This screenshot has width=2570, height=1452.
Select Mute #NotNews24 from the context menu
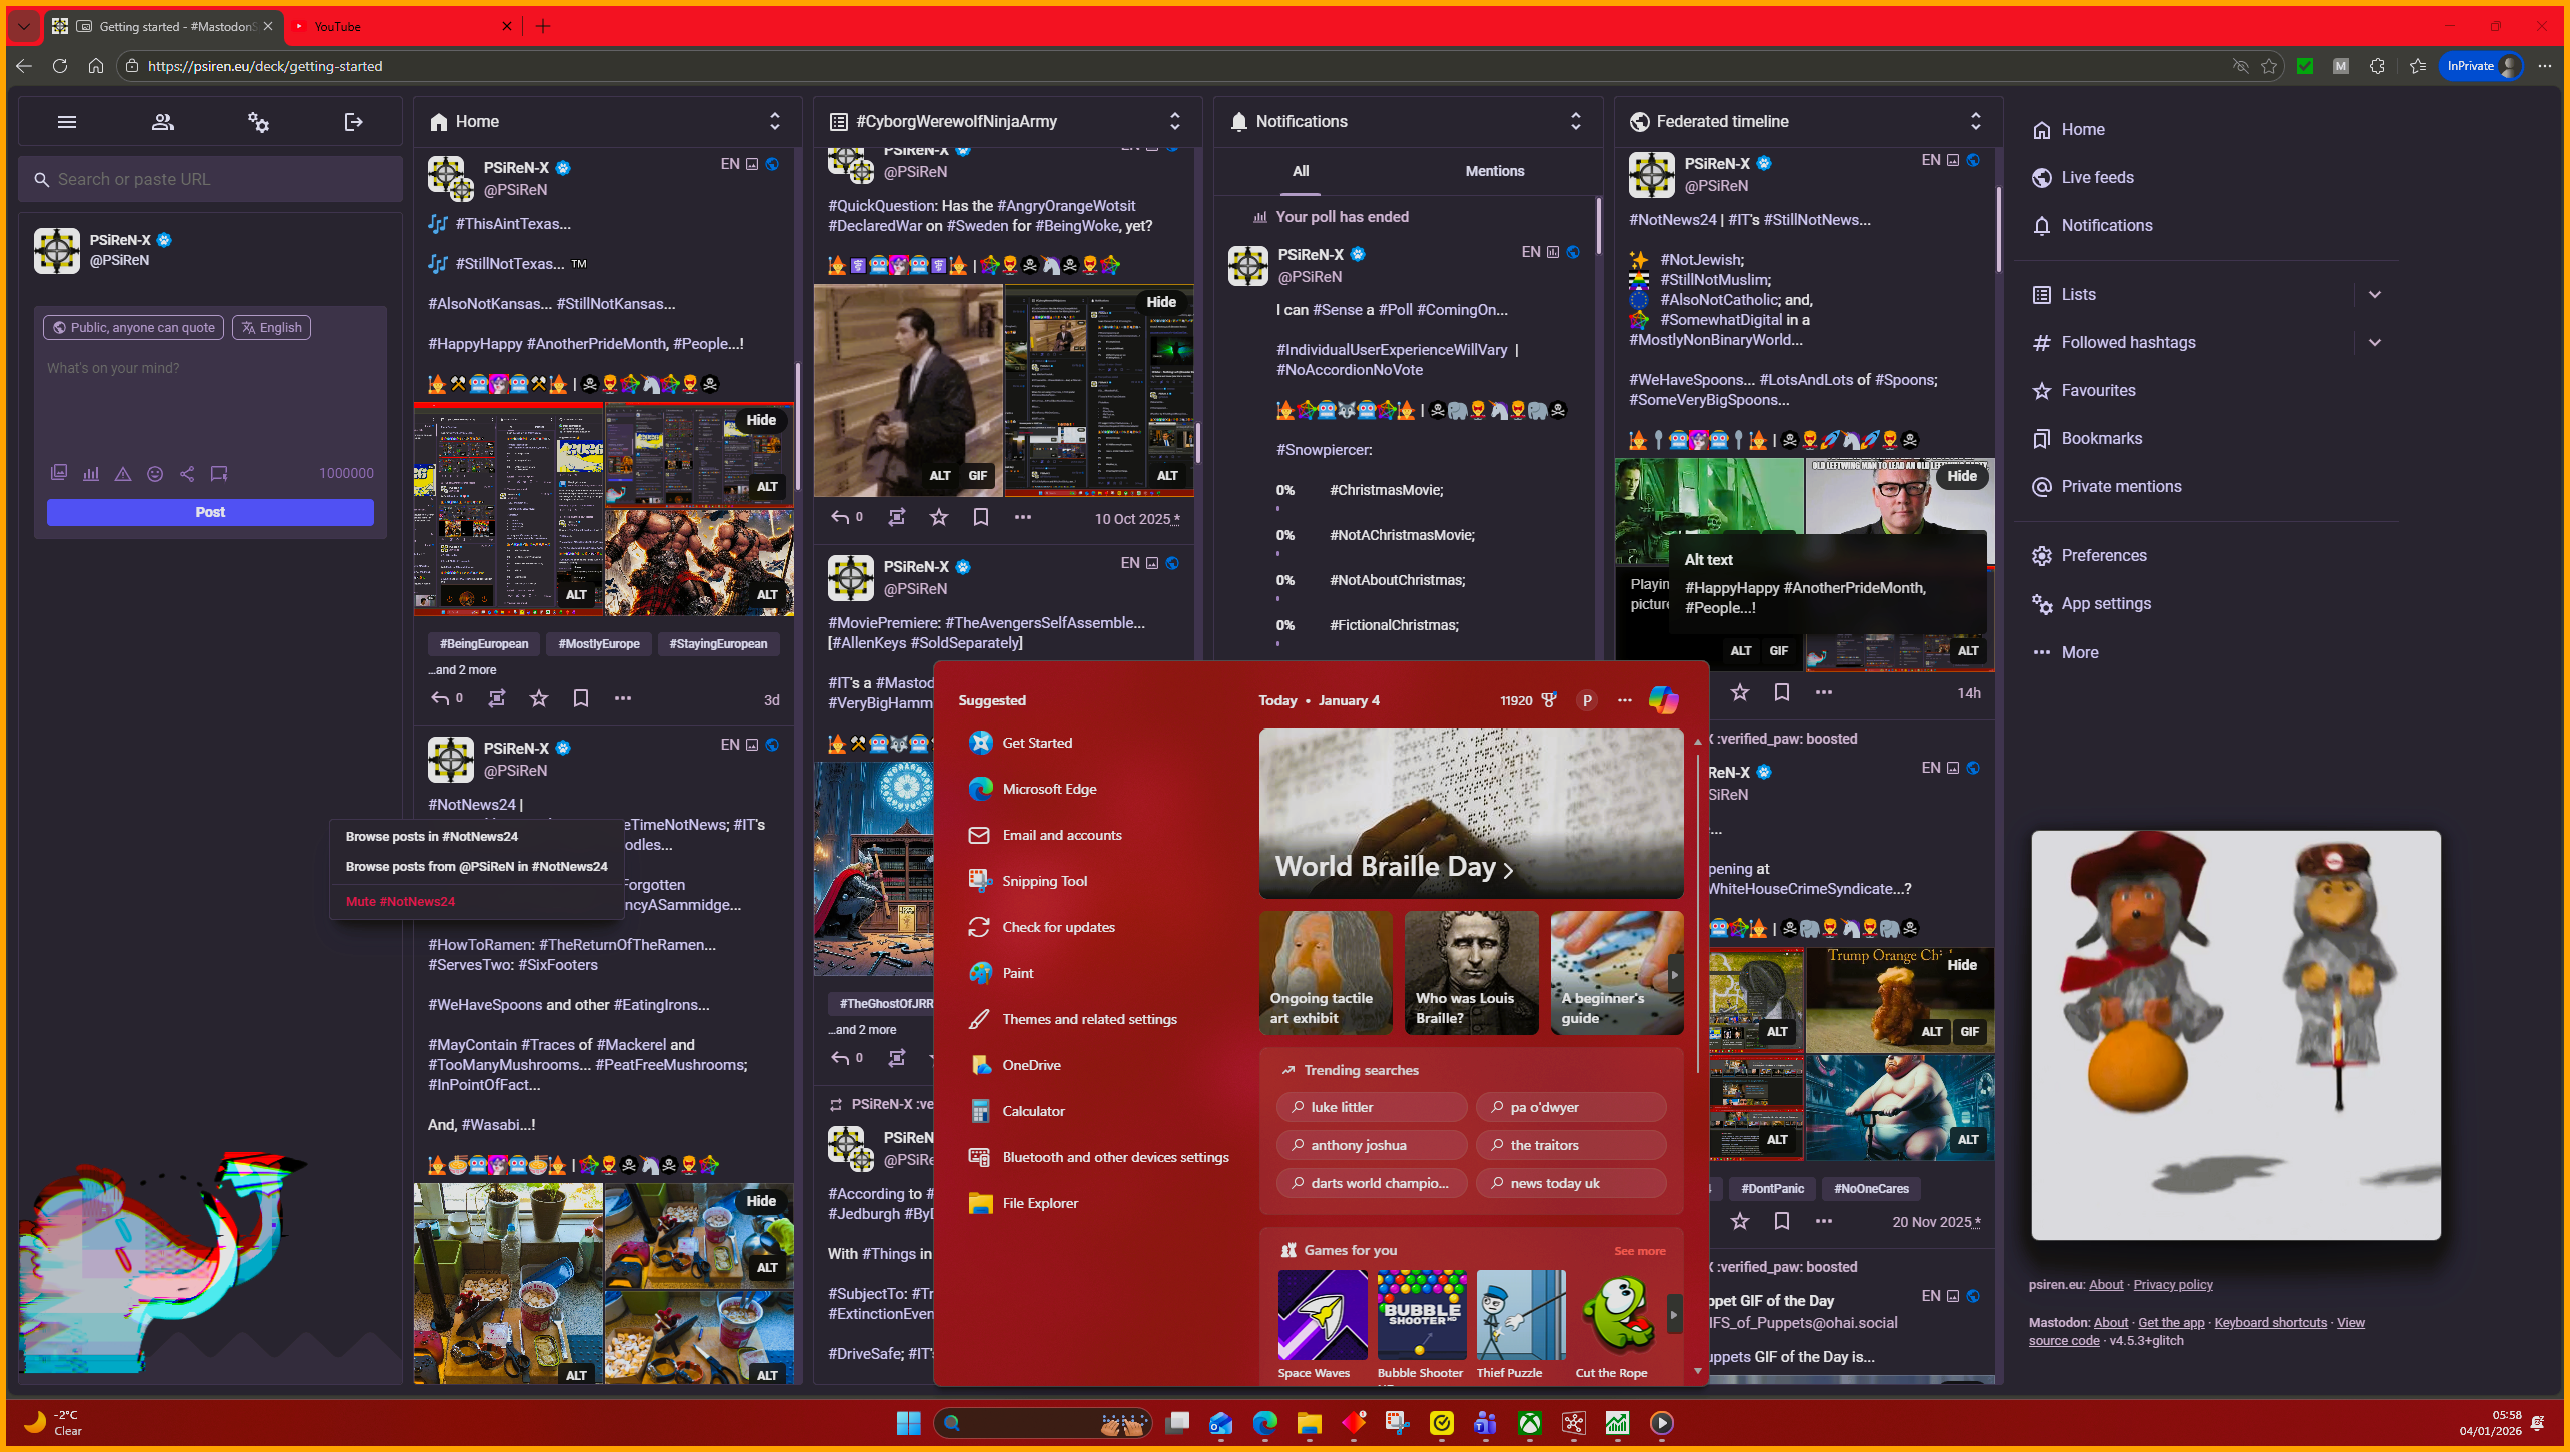[x=400, y=901]
